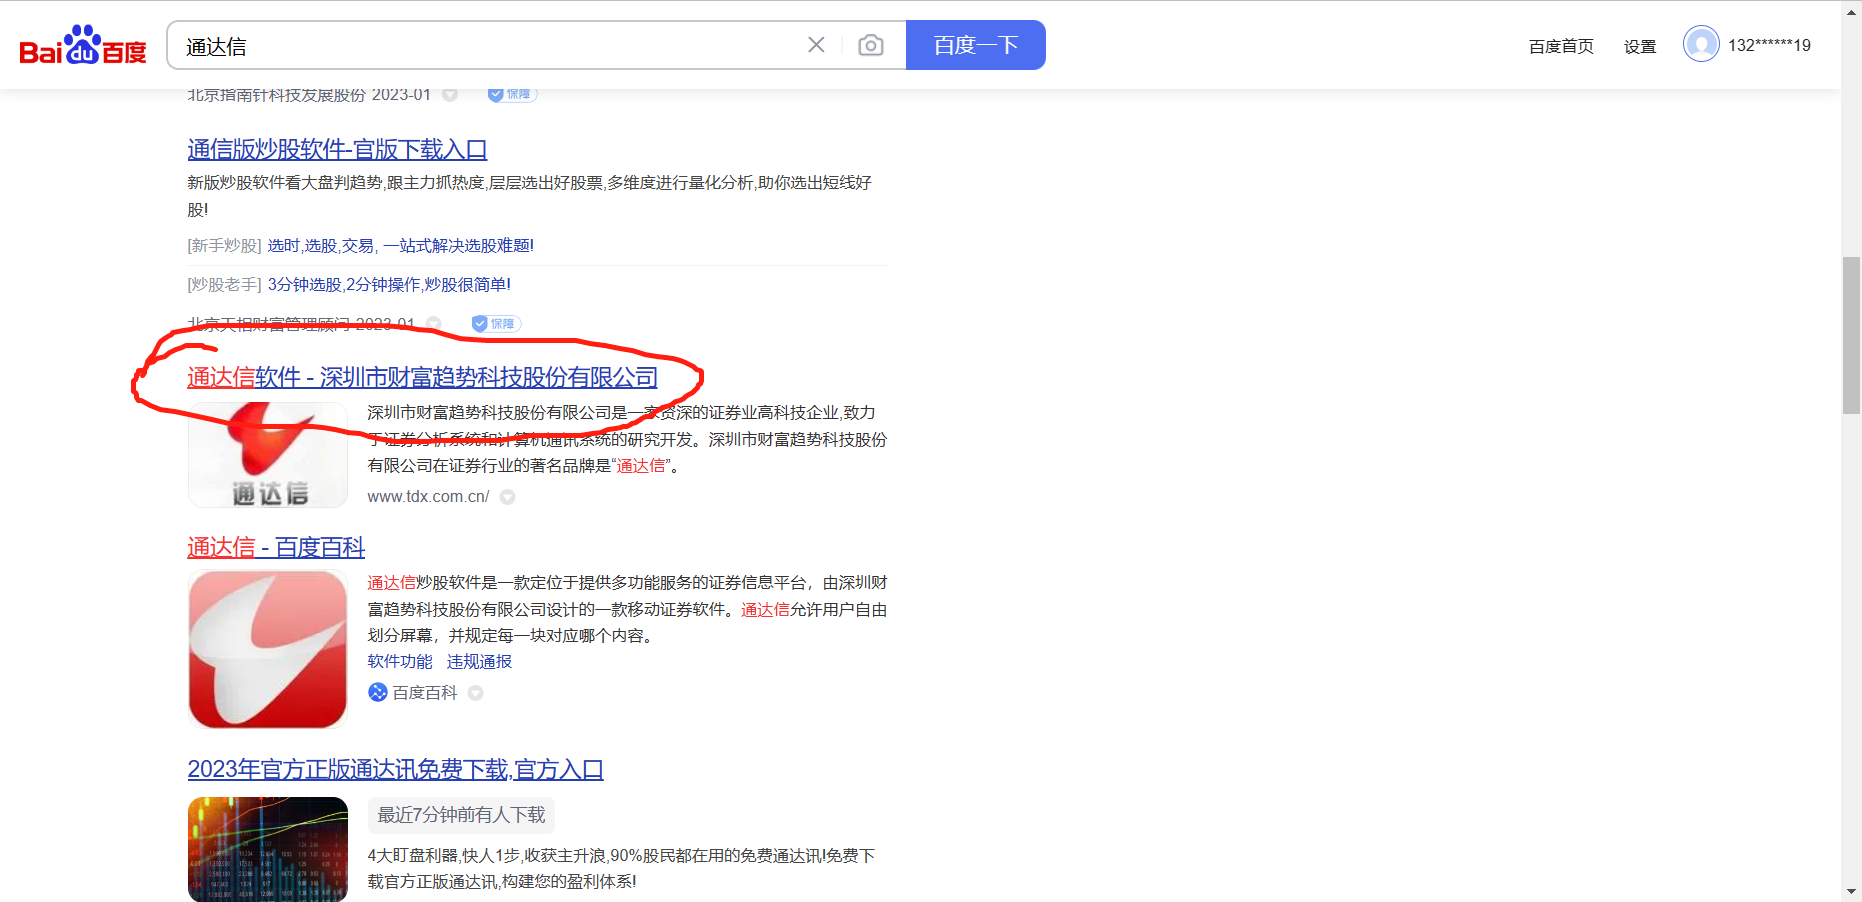Click the 百度百科 red logo thumbnail

point(268,649)
